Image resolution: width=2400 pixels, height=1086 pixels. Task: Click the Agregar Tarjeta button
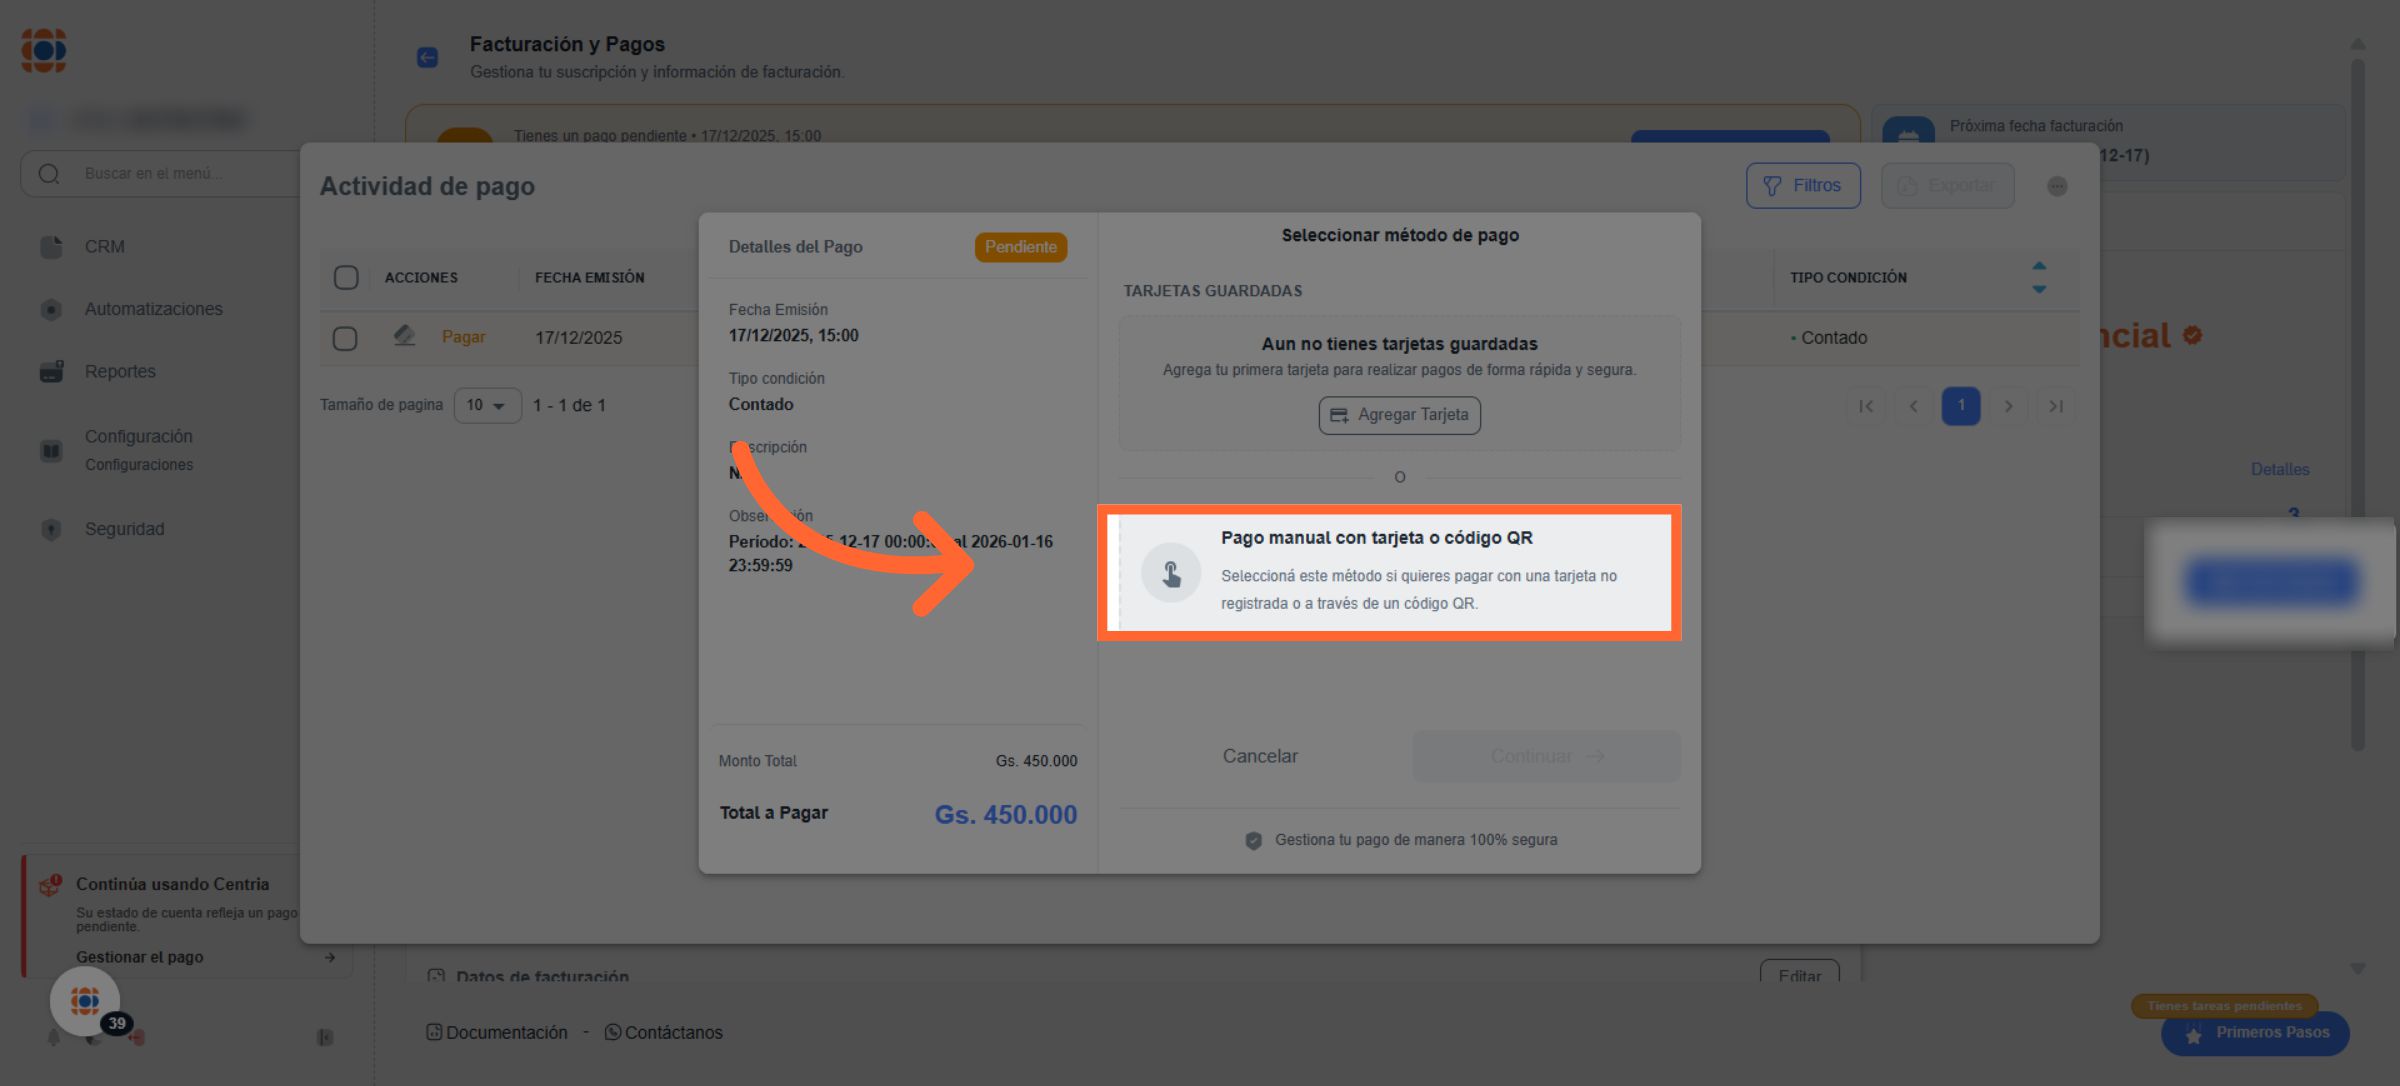click(x=1399, y=415)
